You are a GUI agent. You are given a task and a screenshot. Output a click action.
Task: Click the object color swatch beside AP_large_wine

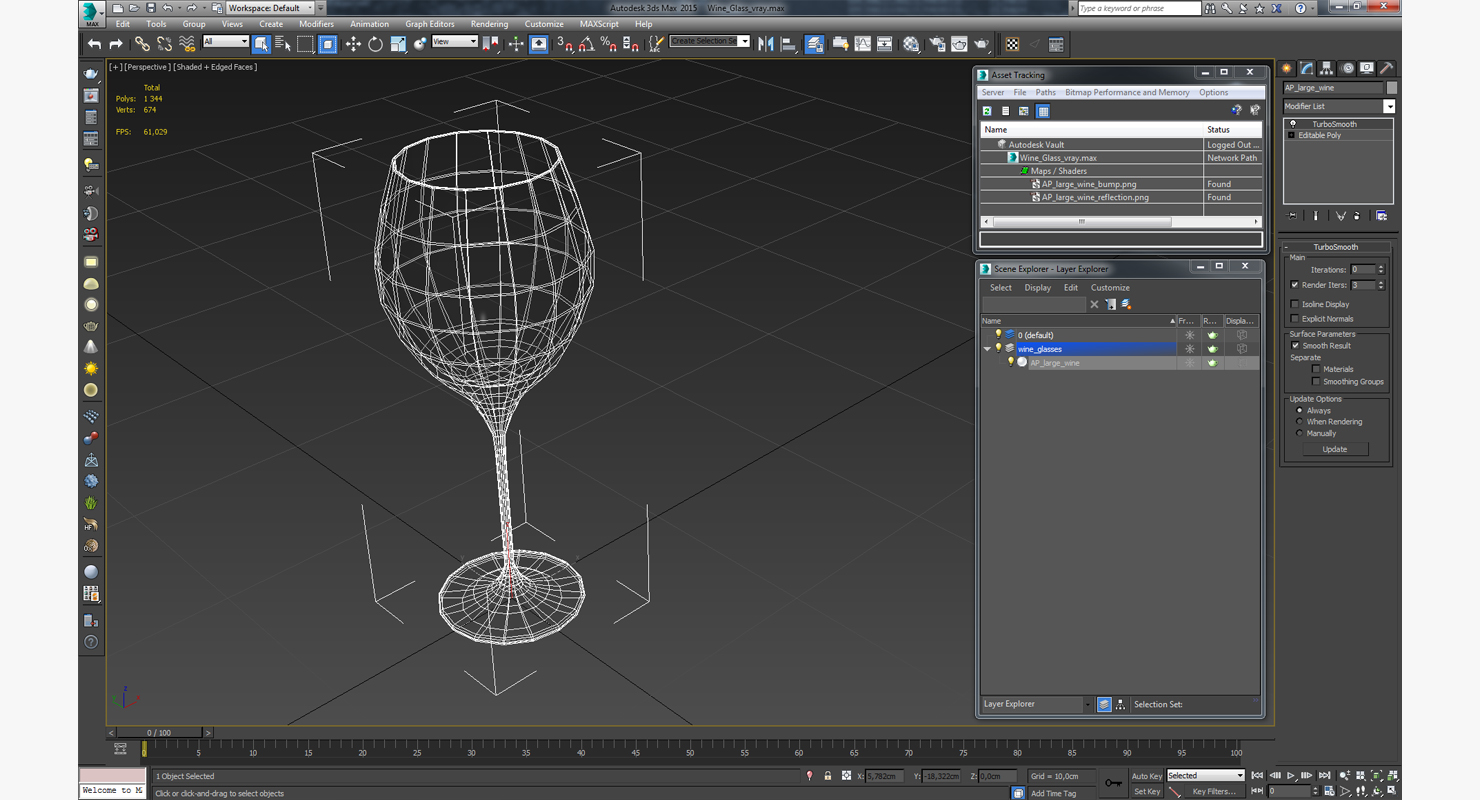[1392, 88]
